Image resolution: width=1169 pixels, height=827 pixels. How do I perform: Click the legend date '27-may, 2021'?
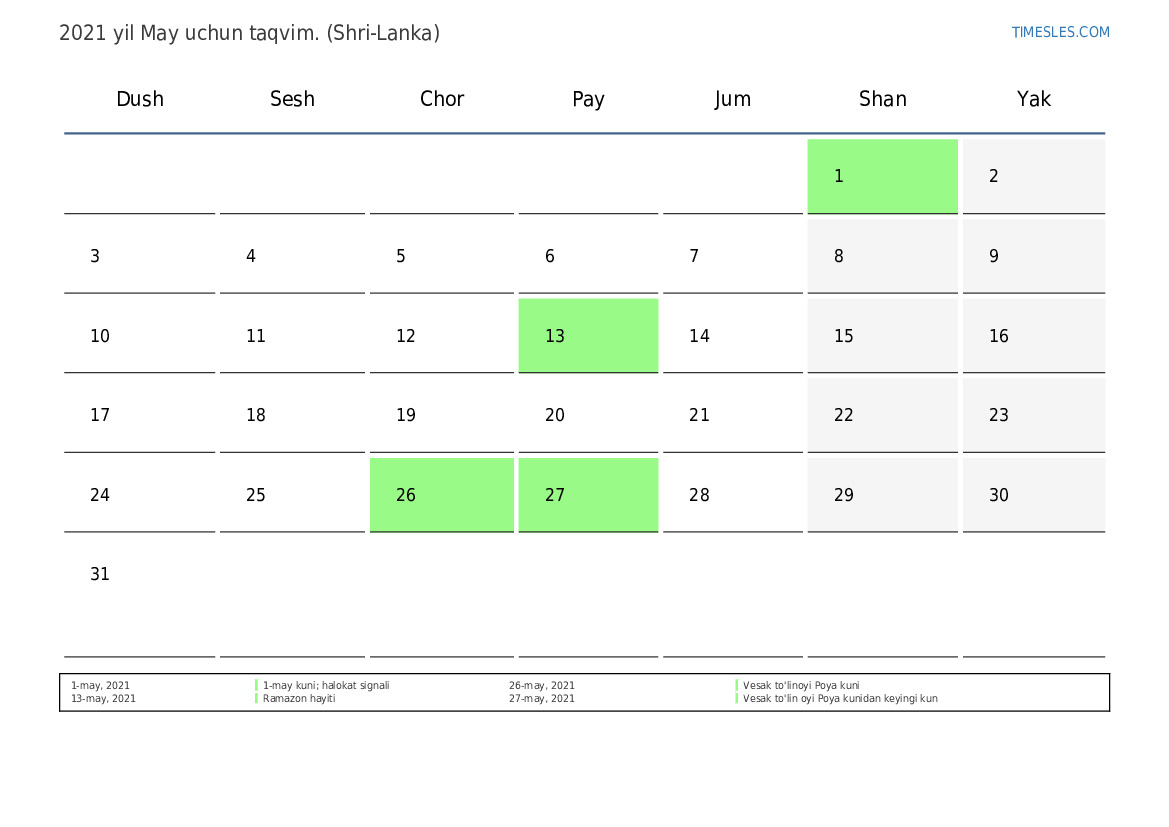[x=542, y=699]
